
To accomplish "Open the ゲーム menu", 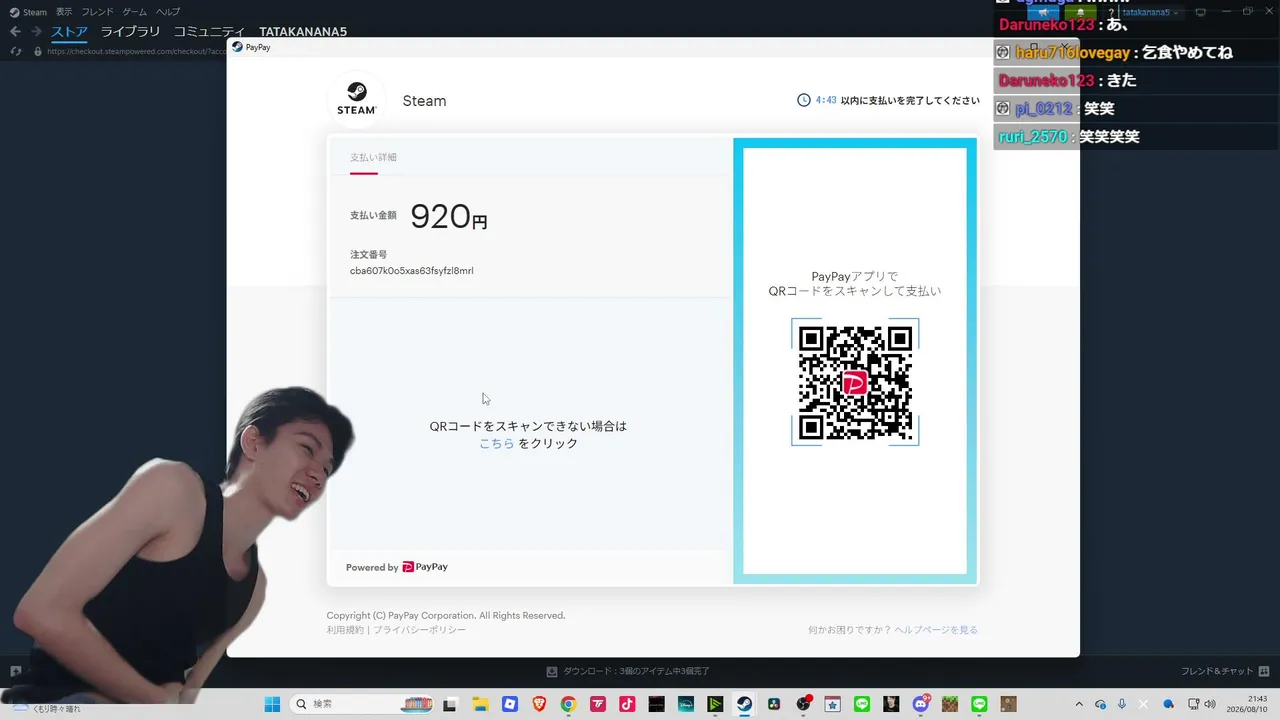I will [x=135, y=12].
